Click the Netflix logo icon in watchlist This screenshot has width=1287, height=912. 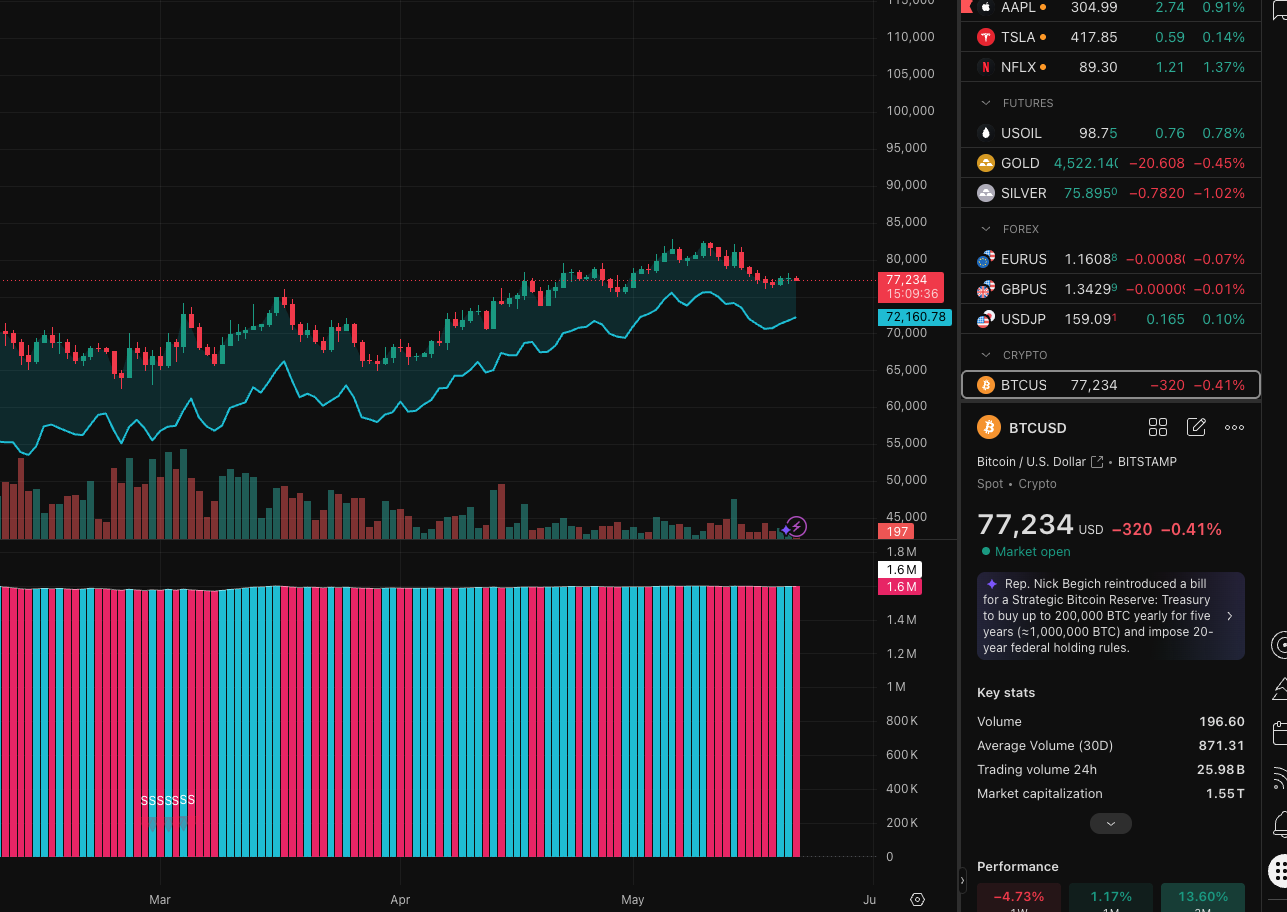click(985, 67)
